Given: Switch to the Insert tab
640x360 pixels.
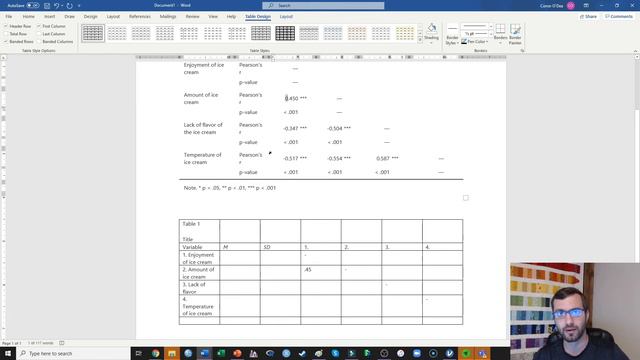Looking at the screenshot, I should pyautogui.click(x=50, y=16).
